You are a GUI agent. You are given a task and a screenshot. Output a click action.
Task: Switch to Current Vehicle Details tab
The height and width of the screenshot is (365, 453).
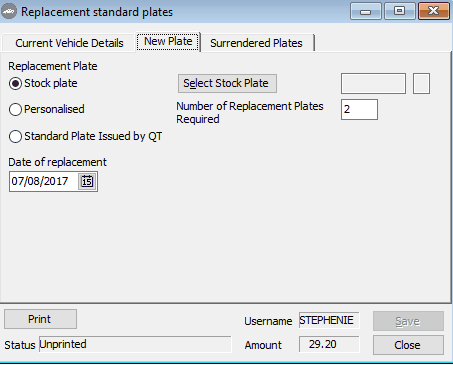coord(69,43)
